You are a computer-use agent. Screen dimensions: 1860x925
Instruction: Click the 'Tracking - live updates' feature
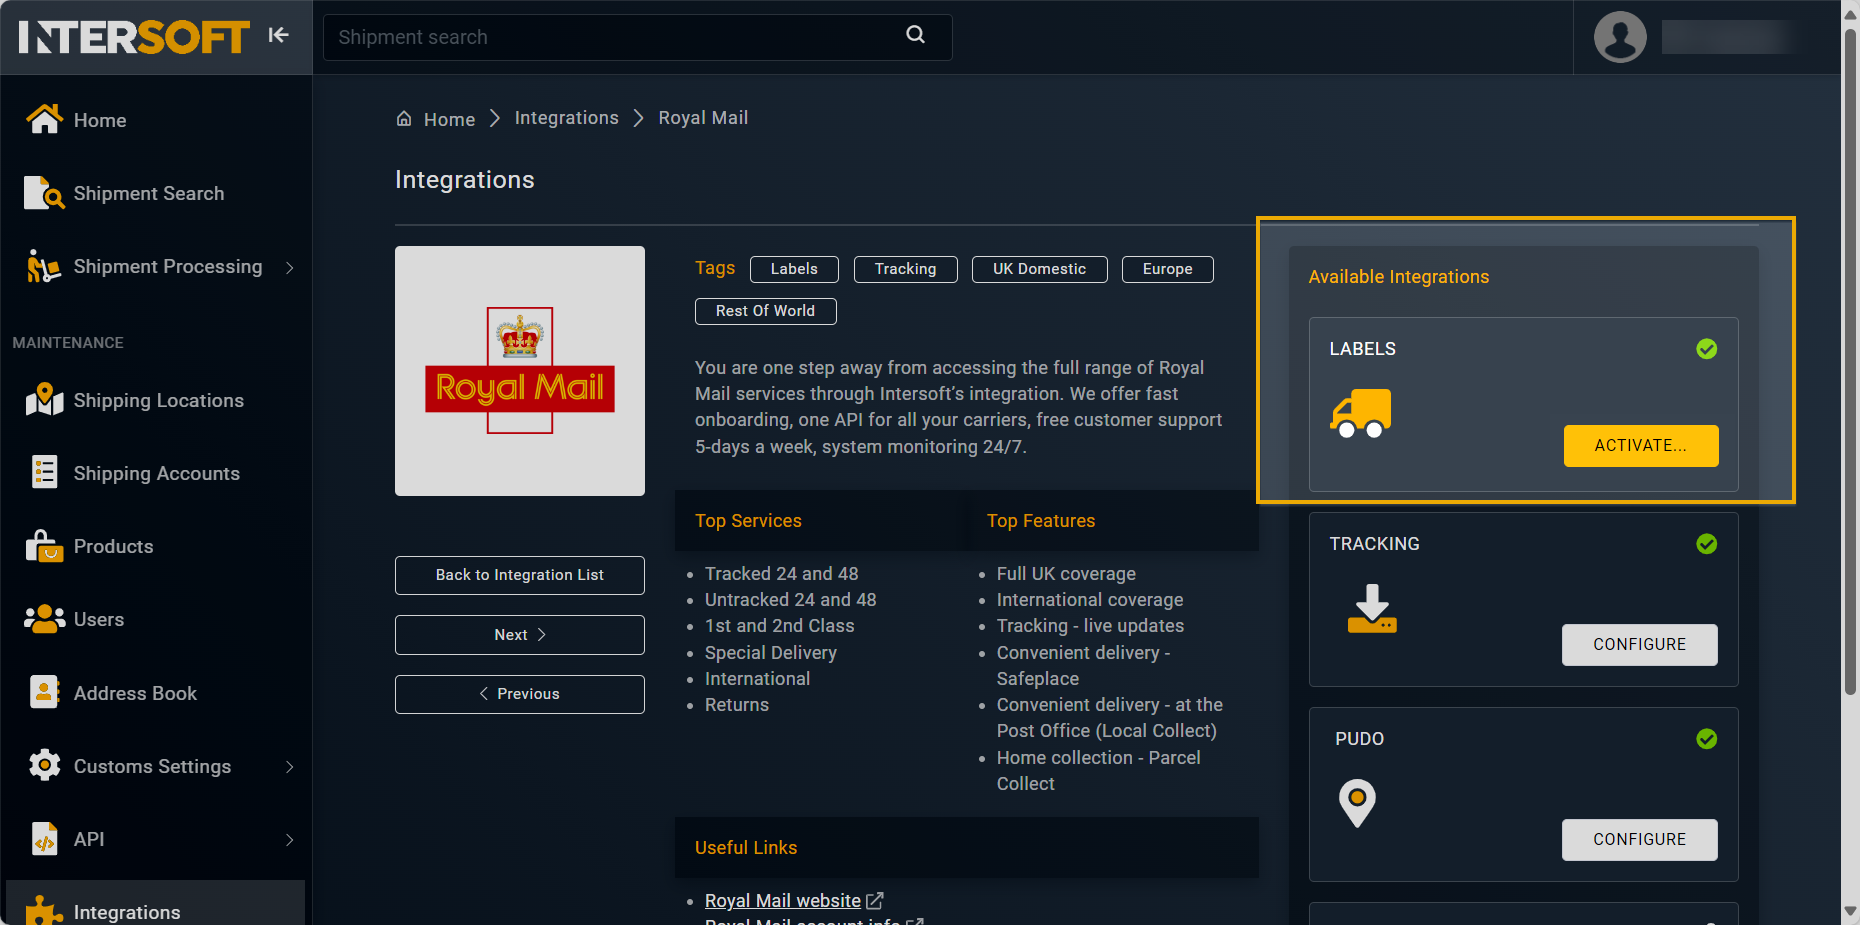[x=1090, y=626]
